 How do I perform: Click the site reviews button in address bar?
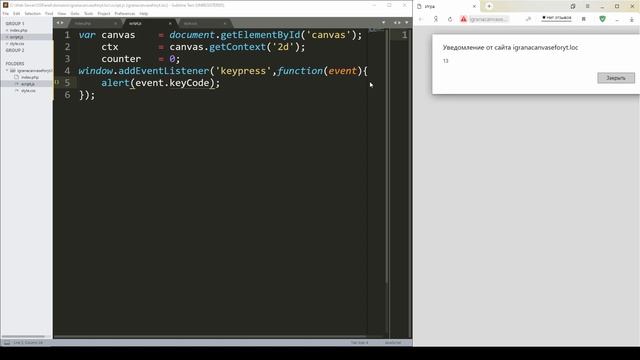557,18
